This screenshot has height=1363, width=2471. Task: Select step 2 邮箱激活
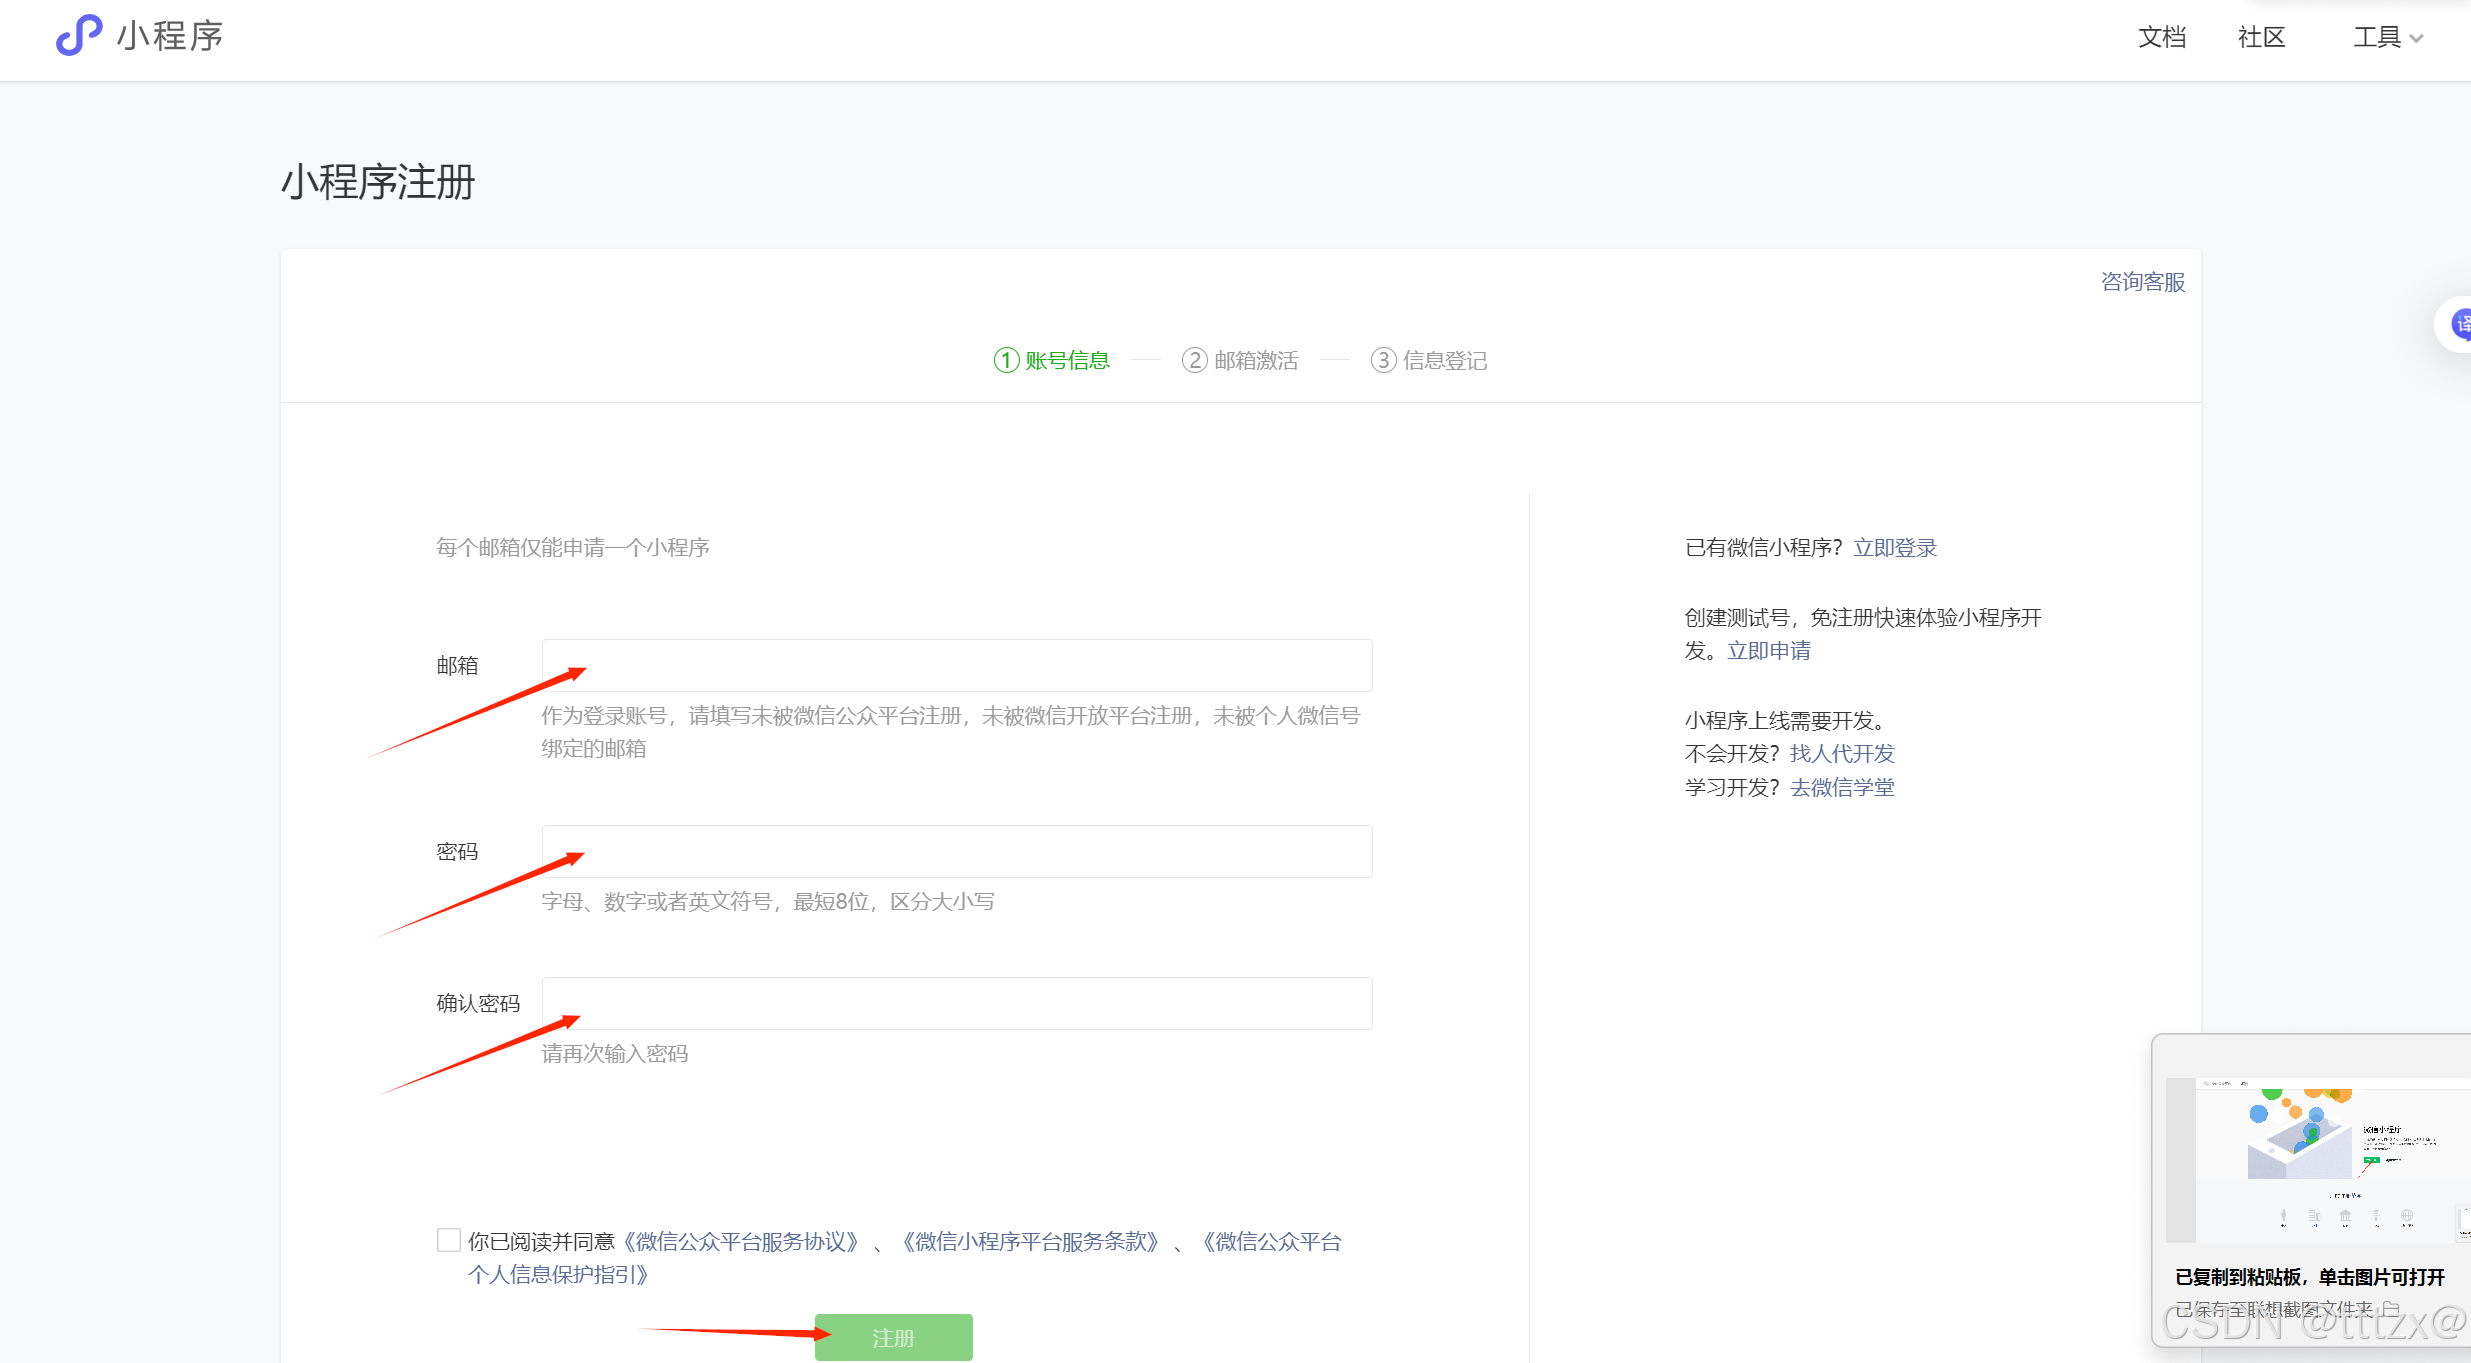click(x=1240, y=360)
